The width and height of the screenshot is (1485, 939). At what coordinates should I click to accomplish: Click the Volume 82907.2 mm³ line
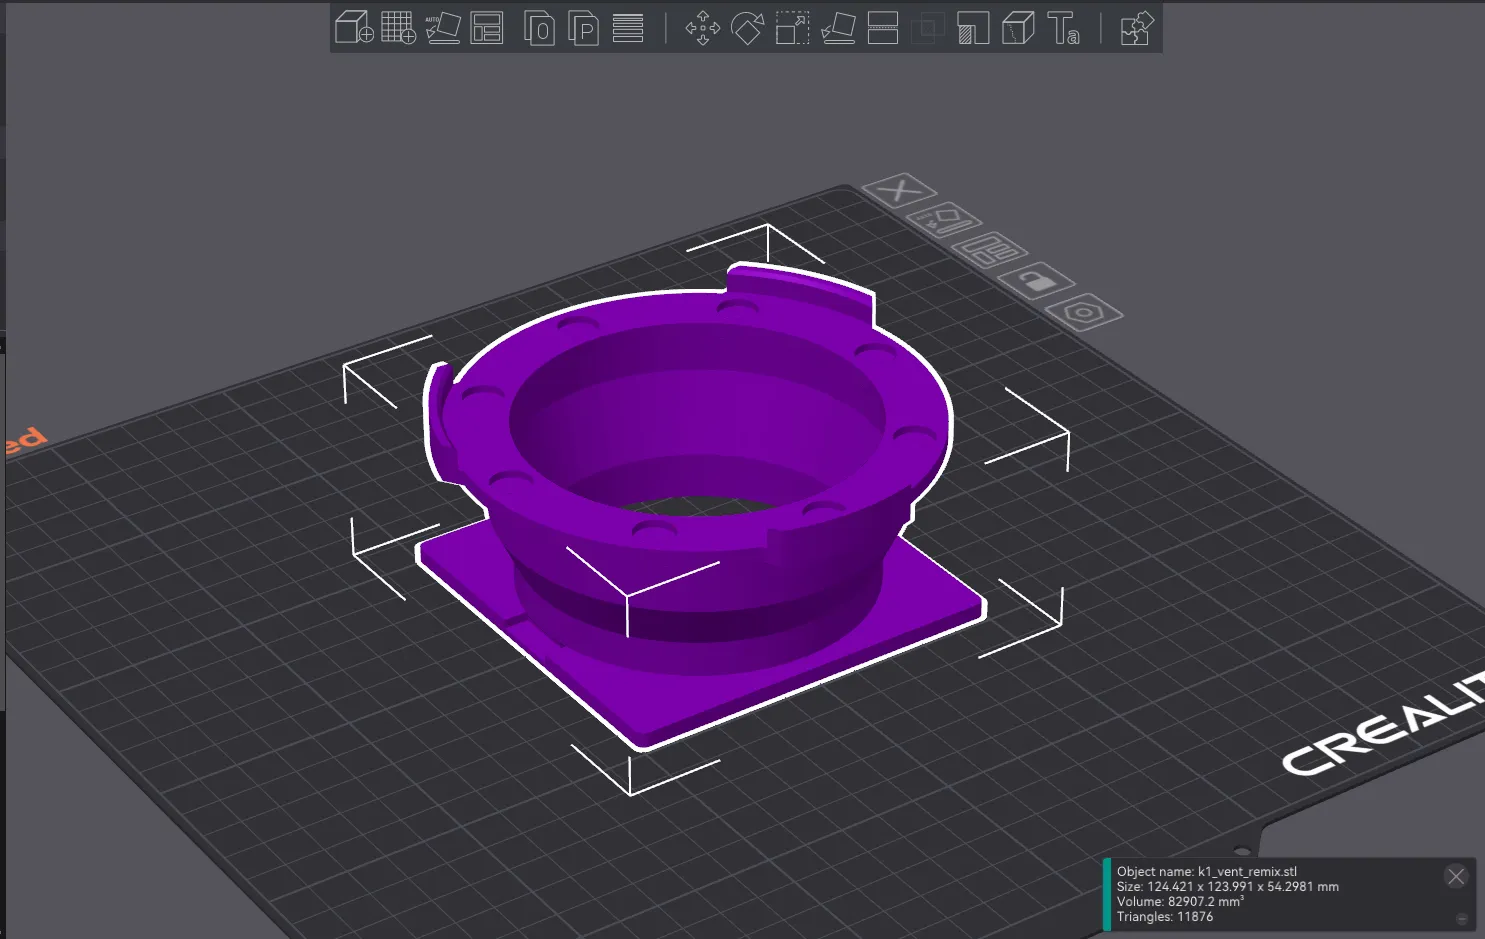coord(1180,902)
